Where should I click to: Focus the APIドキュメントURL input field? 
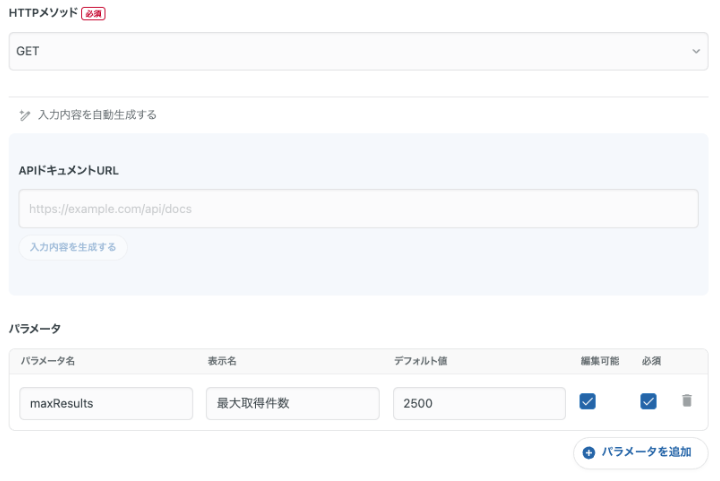point(358,209)
